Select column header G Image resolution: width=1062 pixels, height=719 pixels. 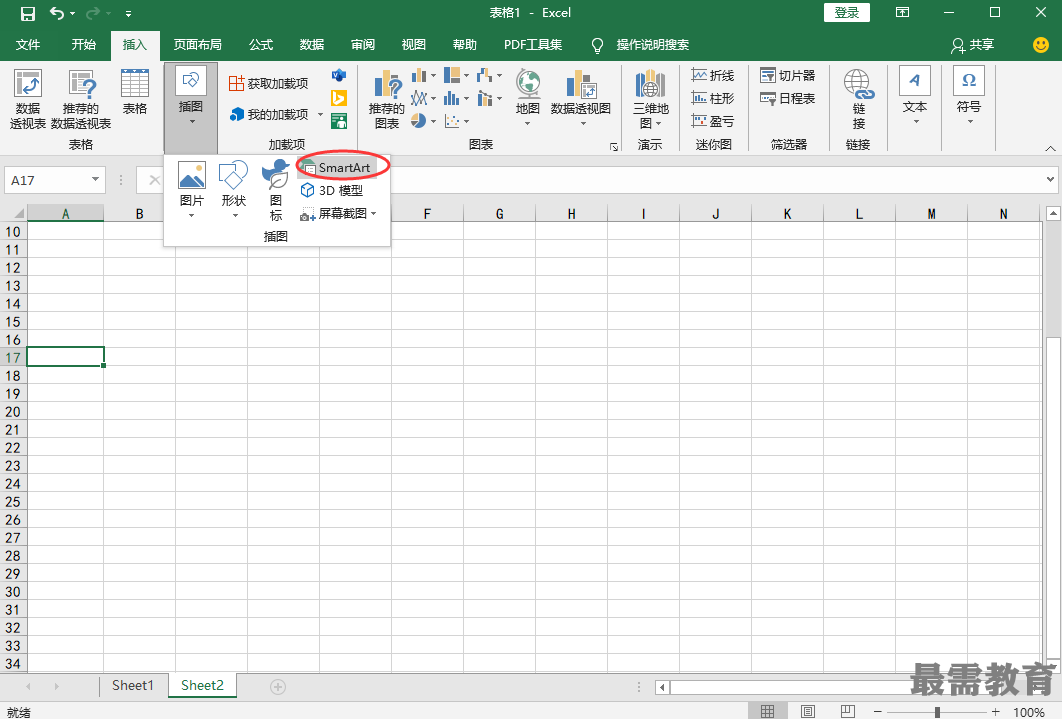tap(499, 214)
